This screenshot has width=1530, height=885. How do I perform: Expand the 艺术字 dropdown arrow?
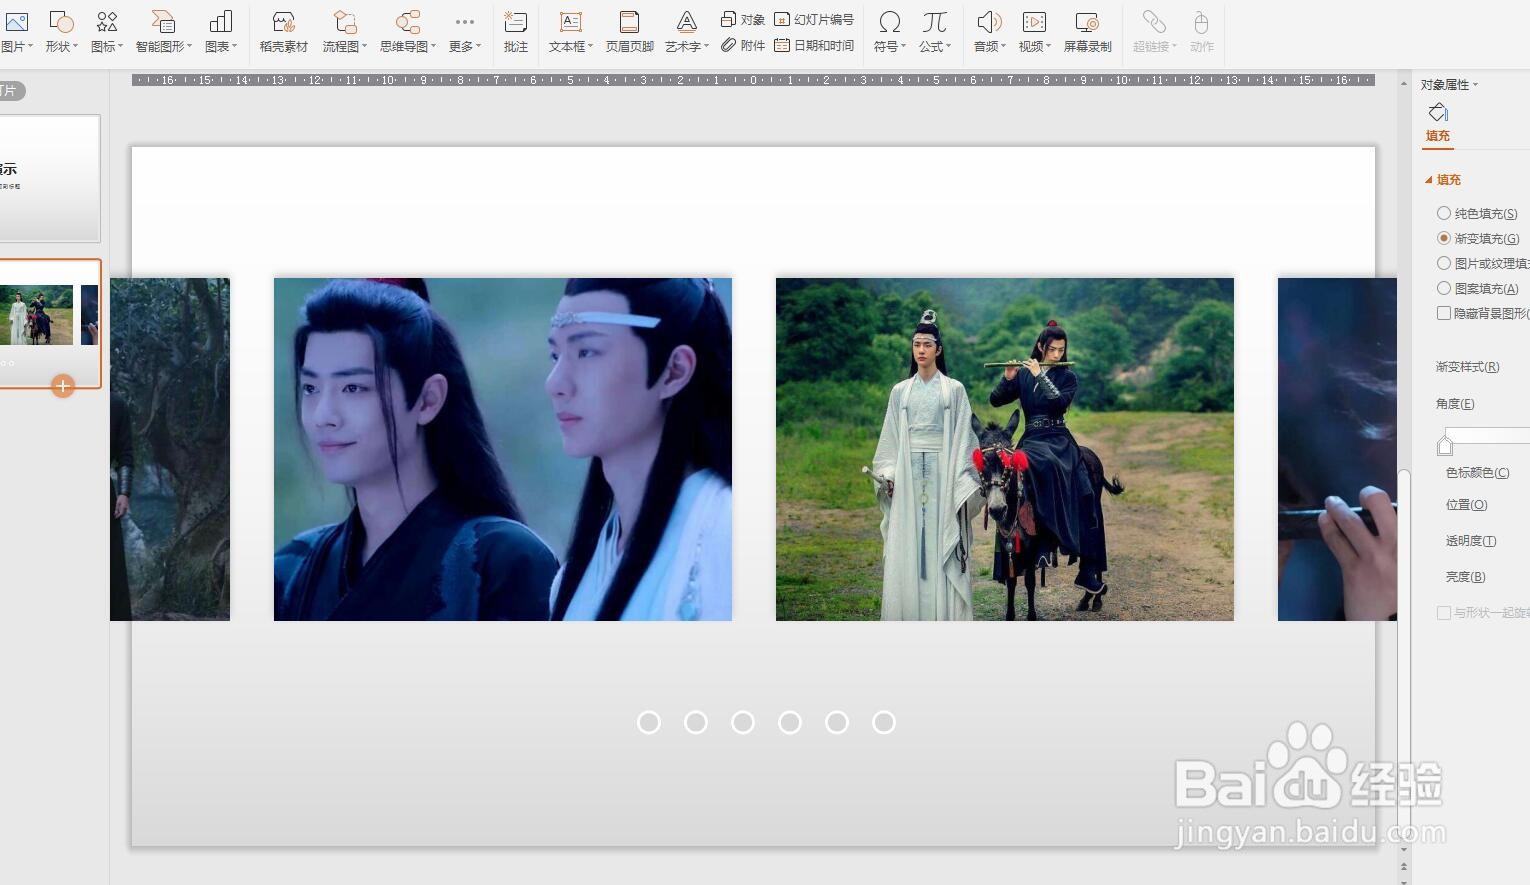click(707, 47)
